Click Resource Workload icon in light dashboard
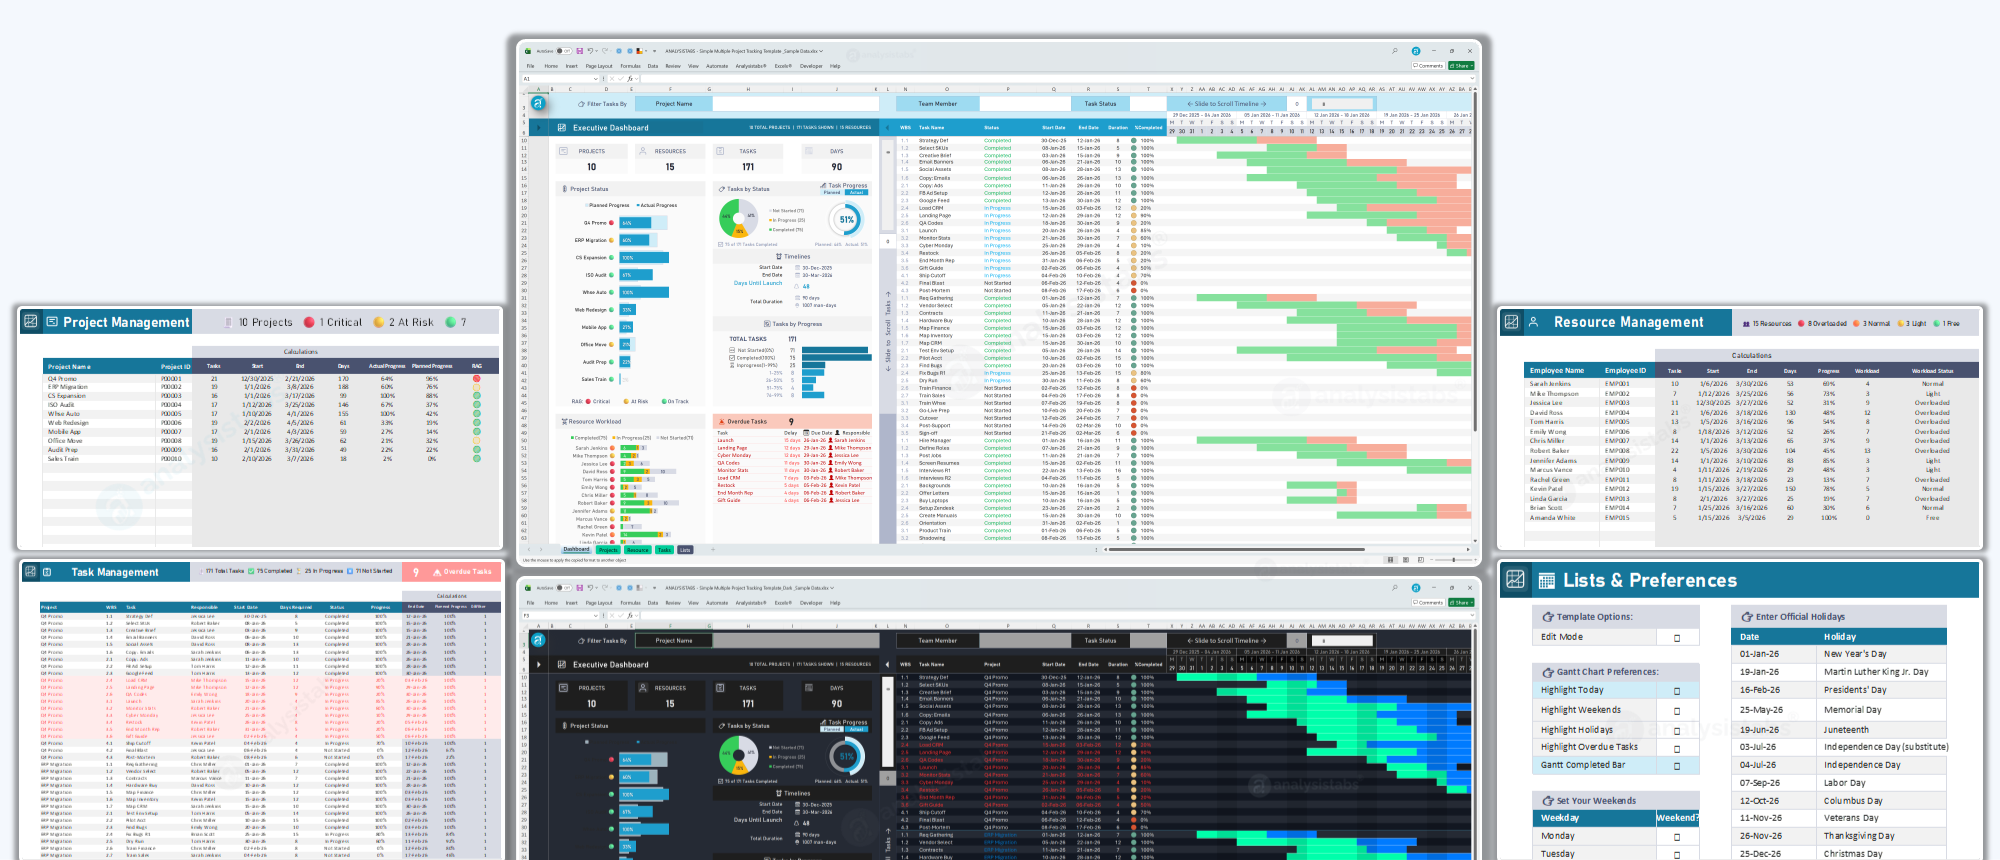This screenshot has width=2000, height=860. coord(564,421)
